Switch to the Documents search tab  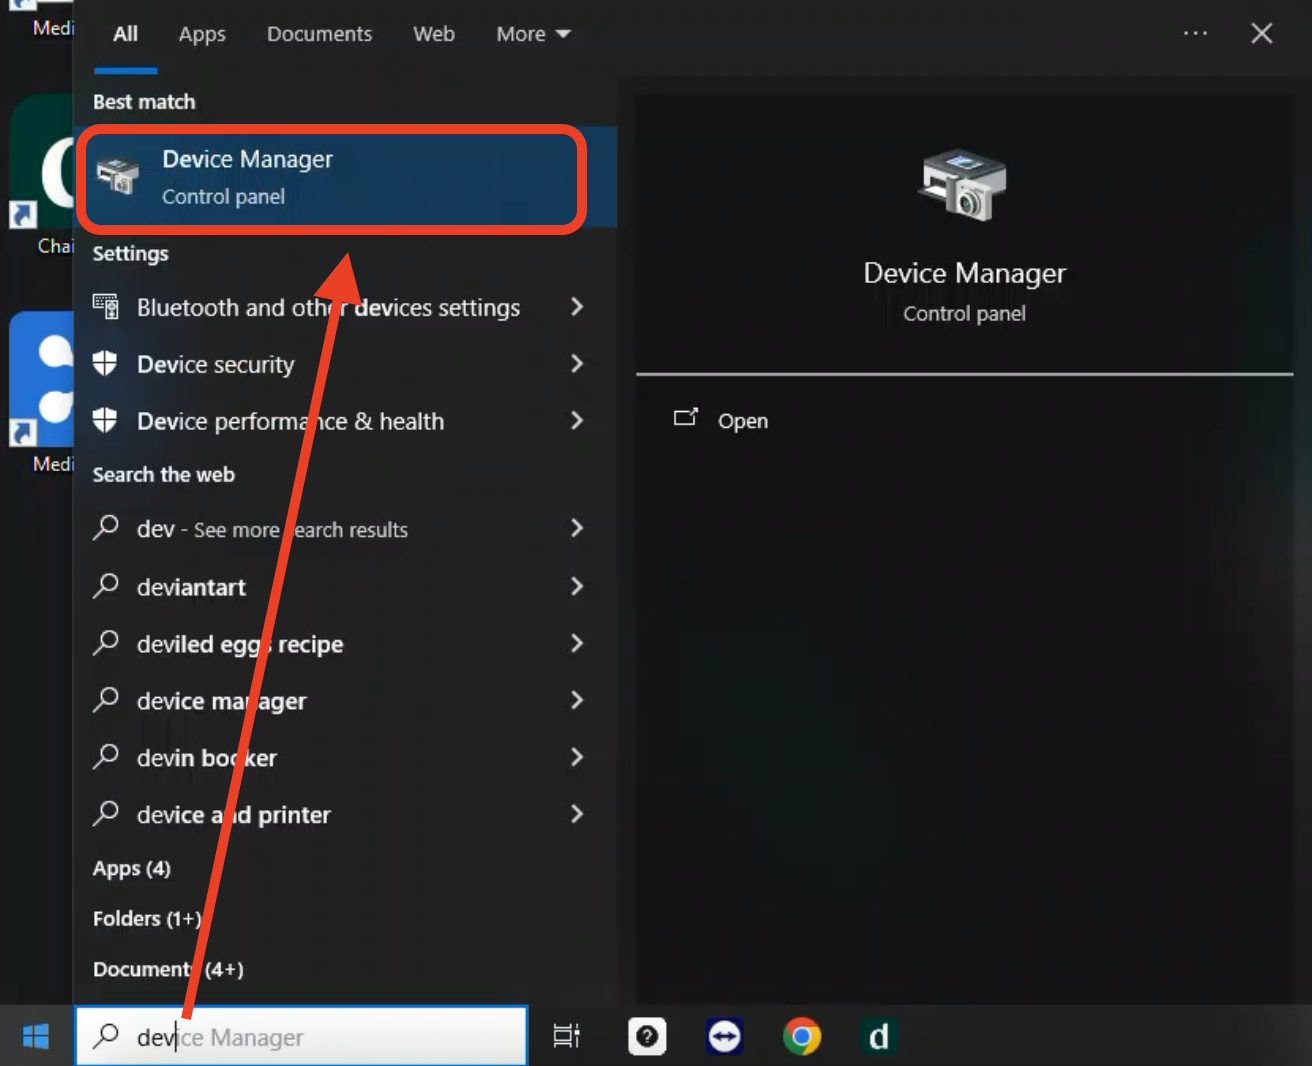[319, 34]
